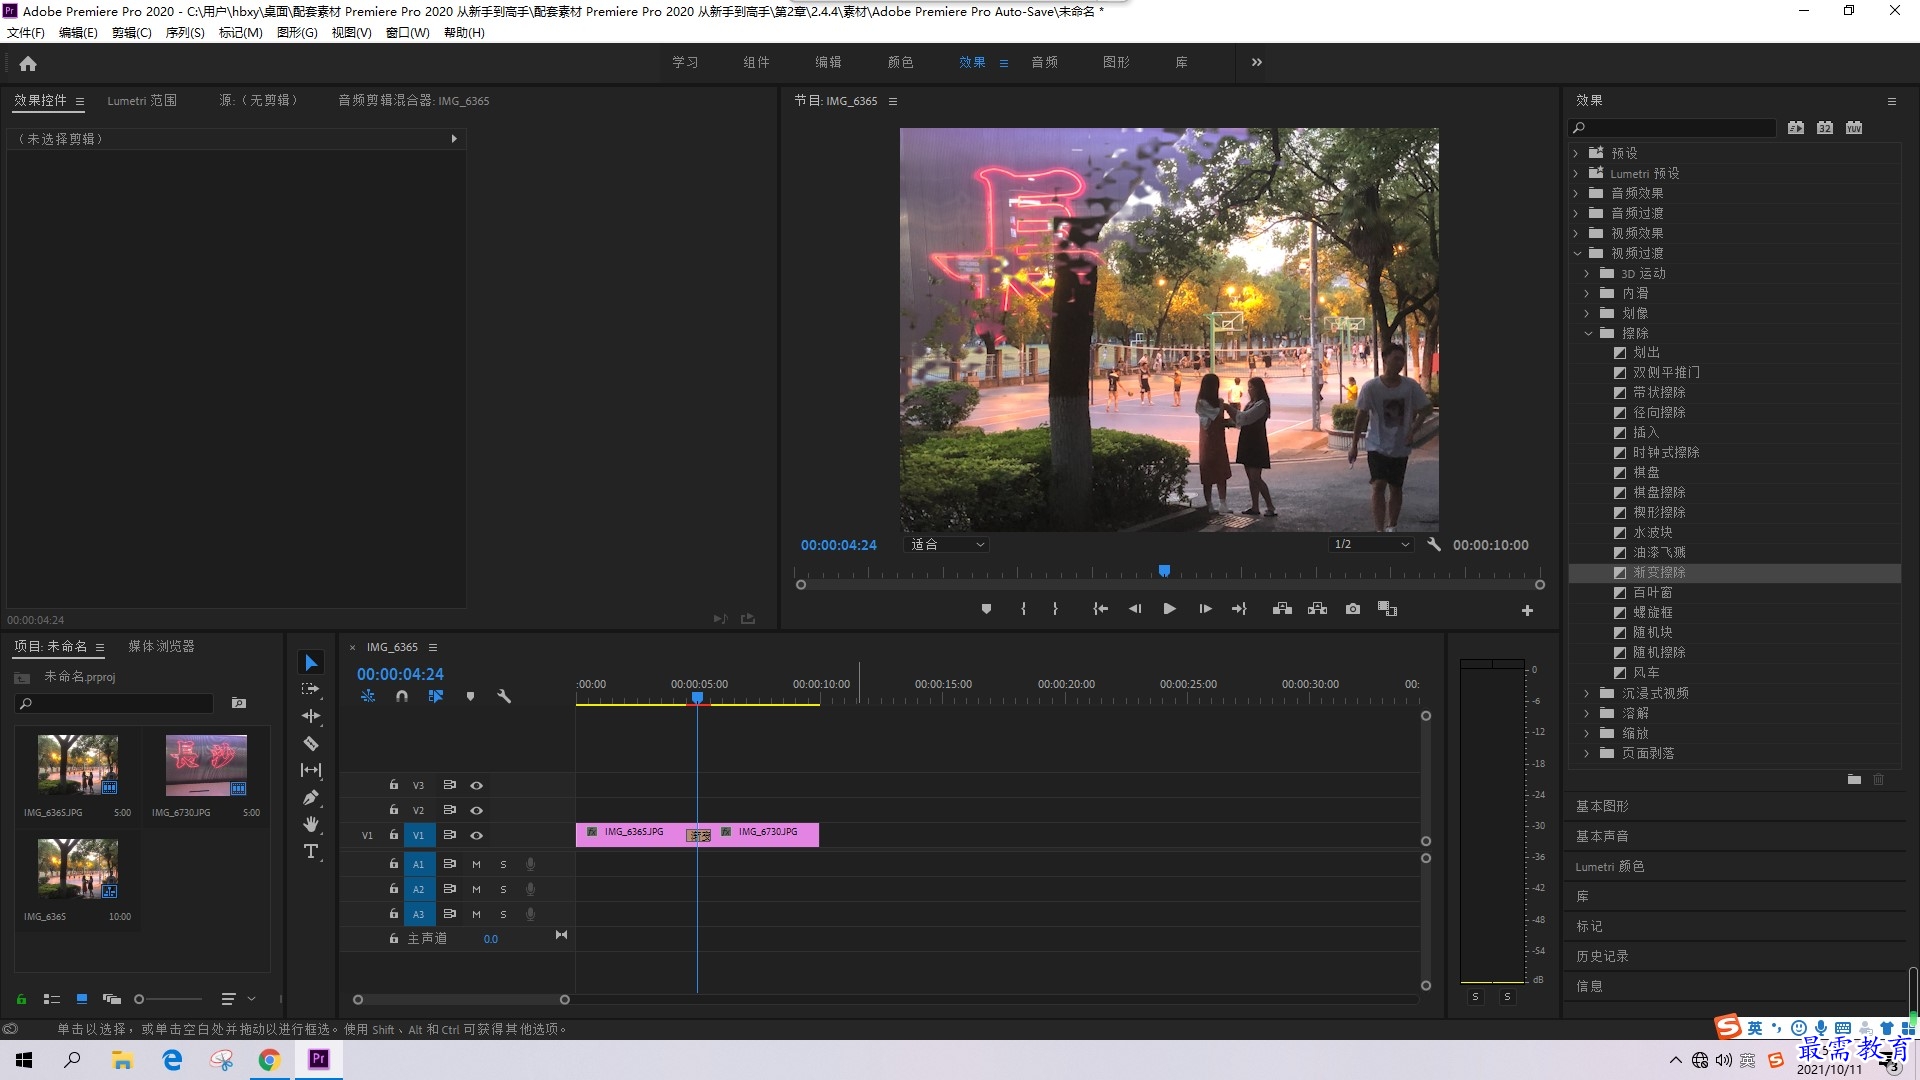Click the Home icon
Image resolution: width=1920 pixels, height=1080 pixels.
[x=28, y=64]
